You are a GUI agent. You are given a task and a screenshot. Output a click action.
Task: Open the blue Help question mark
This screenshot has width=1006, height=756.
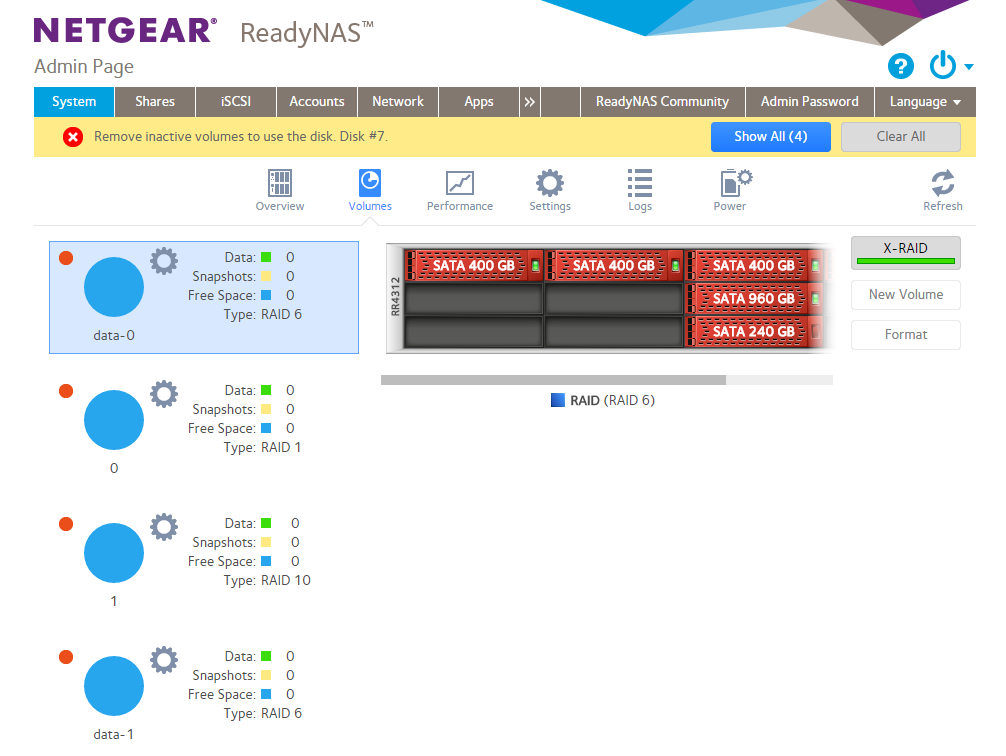click(901, 65)
